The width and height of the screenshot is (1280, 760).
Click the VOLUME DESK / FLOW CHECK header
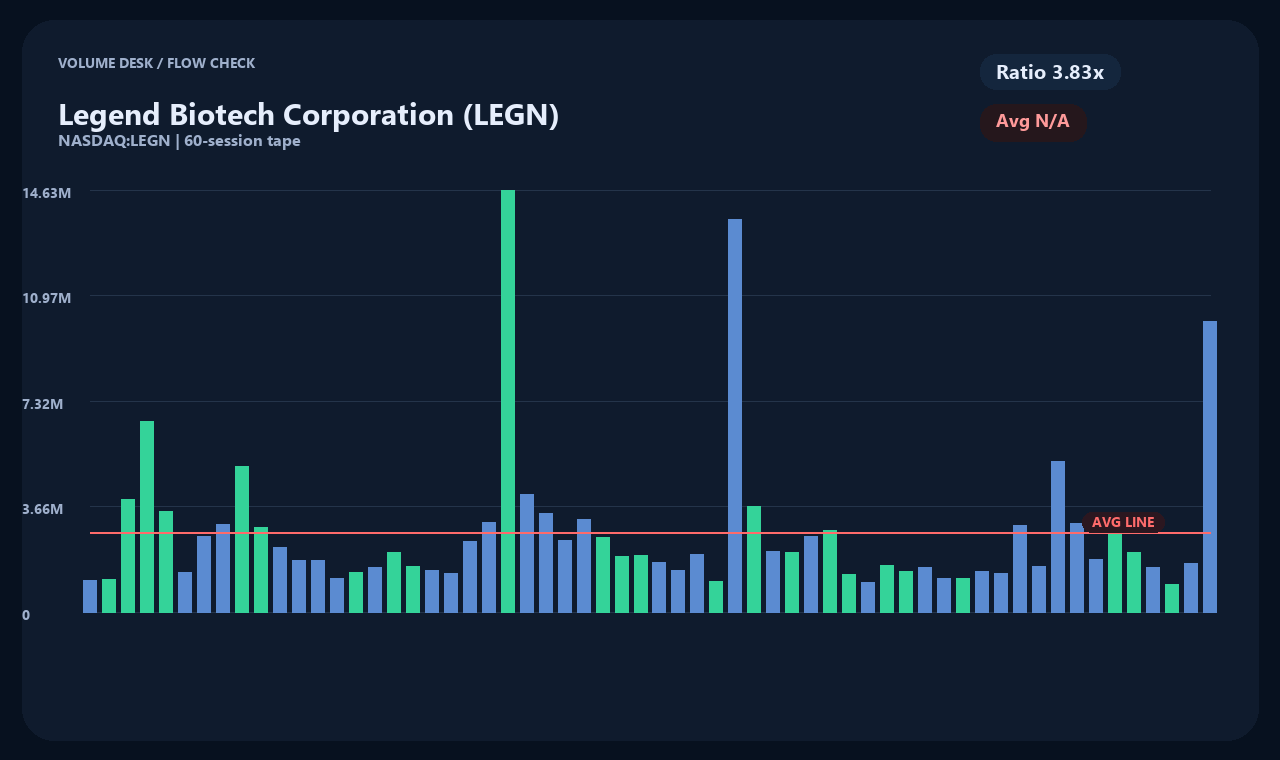coord(156,63)
